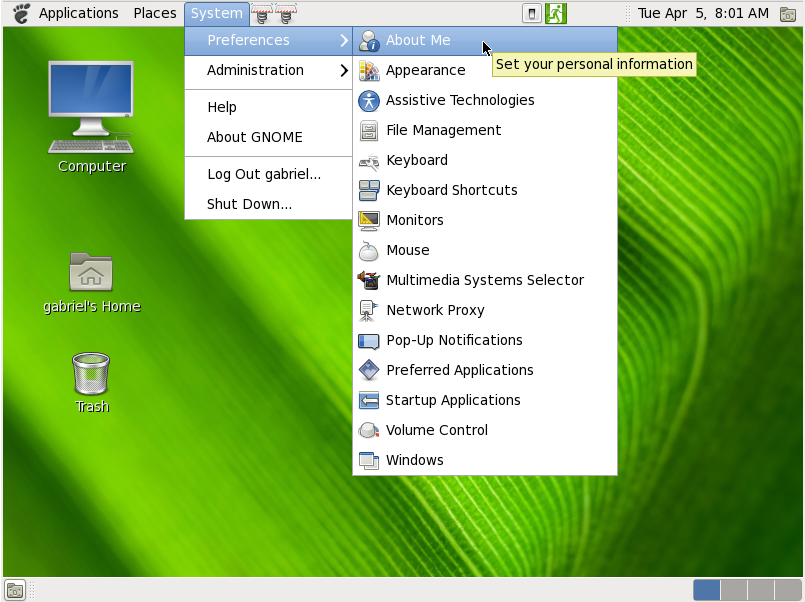
Task: Collapse the highlighted Preferences submenu entry
Action: tap(268, 41)
